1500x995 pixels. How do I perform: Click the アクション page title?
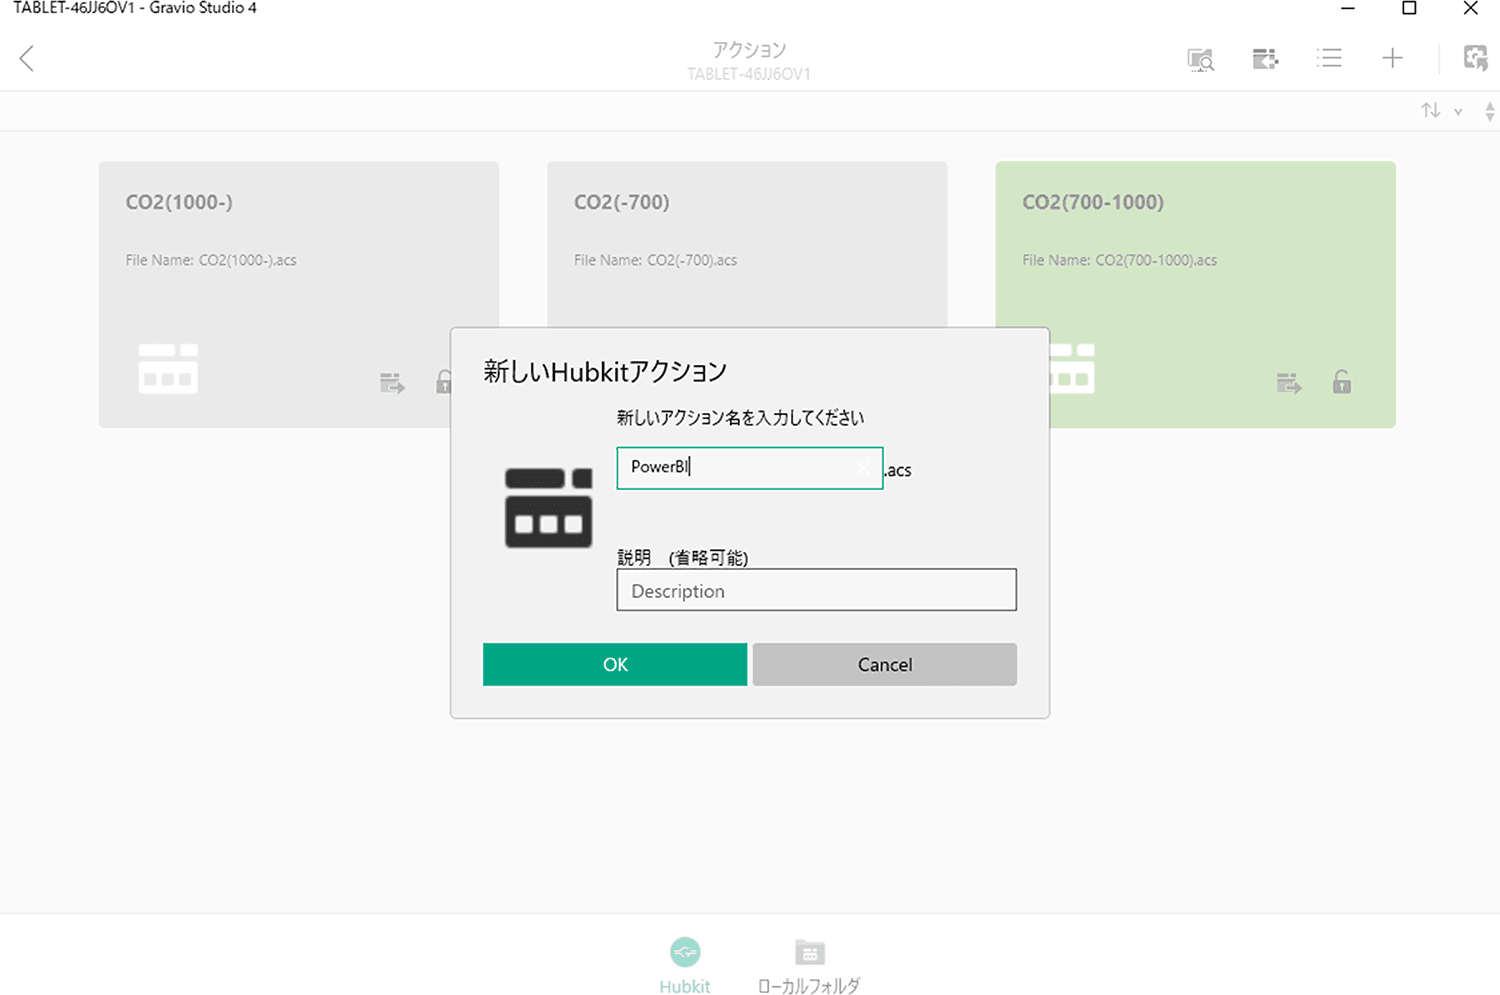click(749, 49)
